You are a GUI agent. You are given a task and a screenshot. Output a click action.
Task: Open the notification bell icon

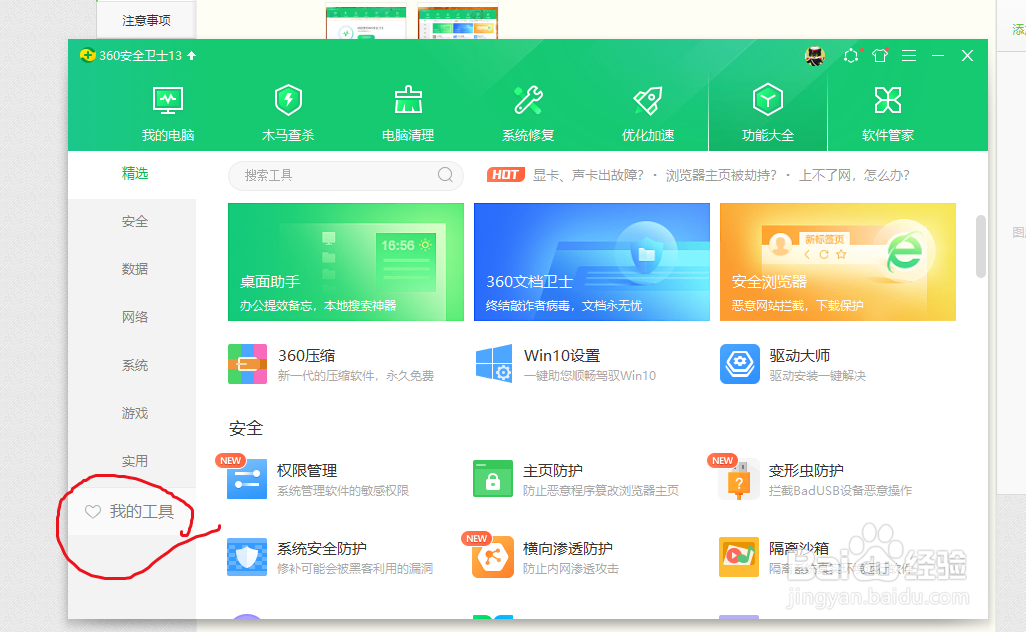click(851, 56)
